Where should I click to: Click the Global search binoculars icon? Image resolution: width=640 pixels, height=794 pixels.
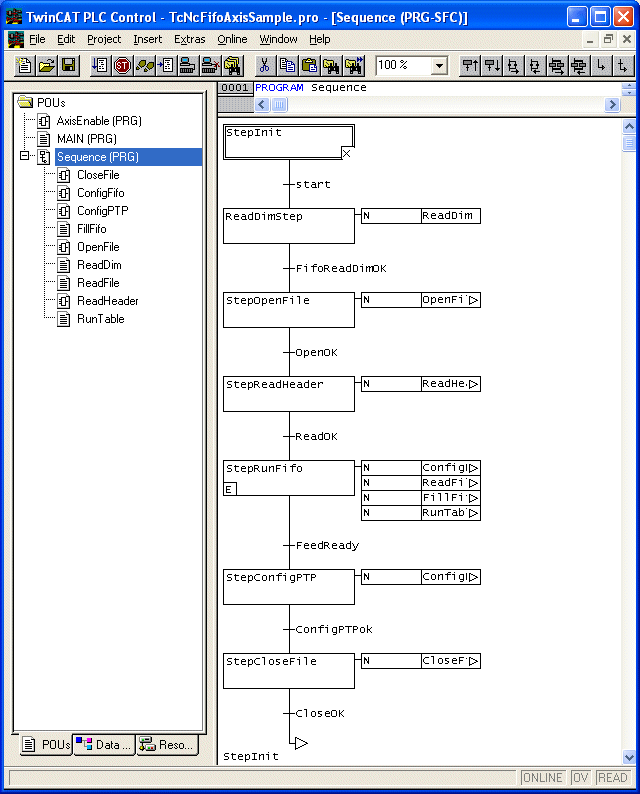[x=232, y=66]
